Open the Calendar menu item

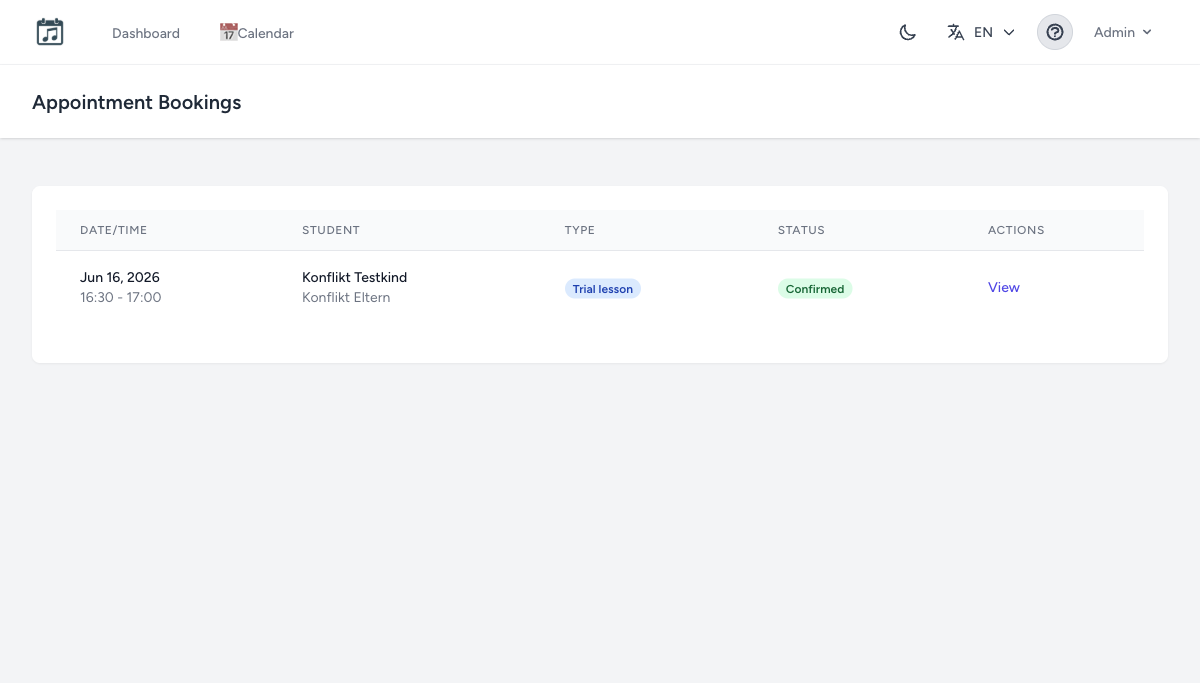point(257,33)
